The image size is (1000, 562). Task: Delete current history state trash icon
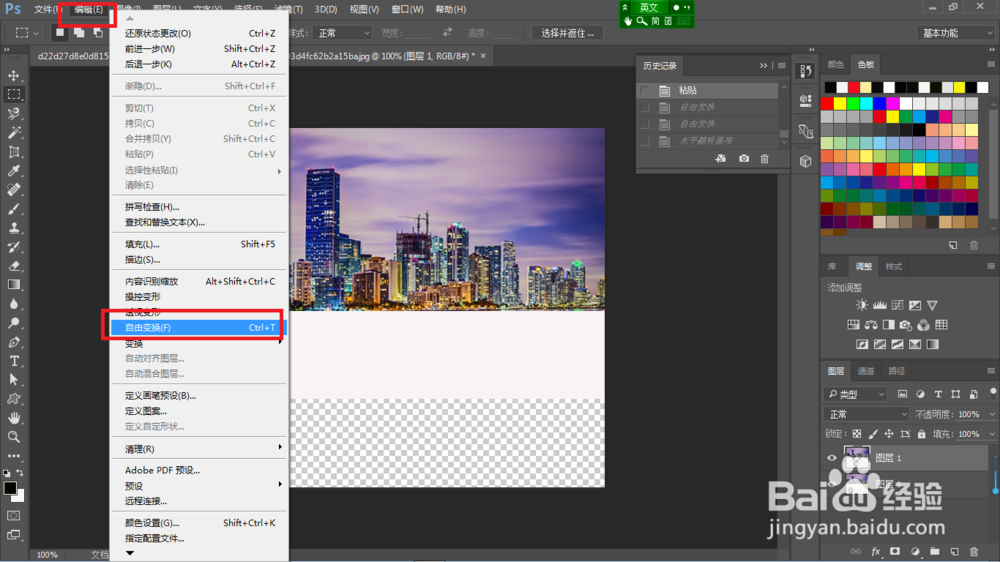coord(765,158)
